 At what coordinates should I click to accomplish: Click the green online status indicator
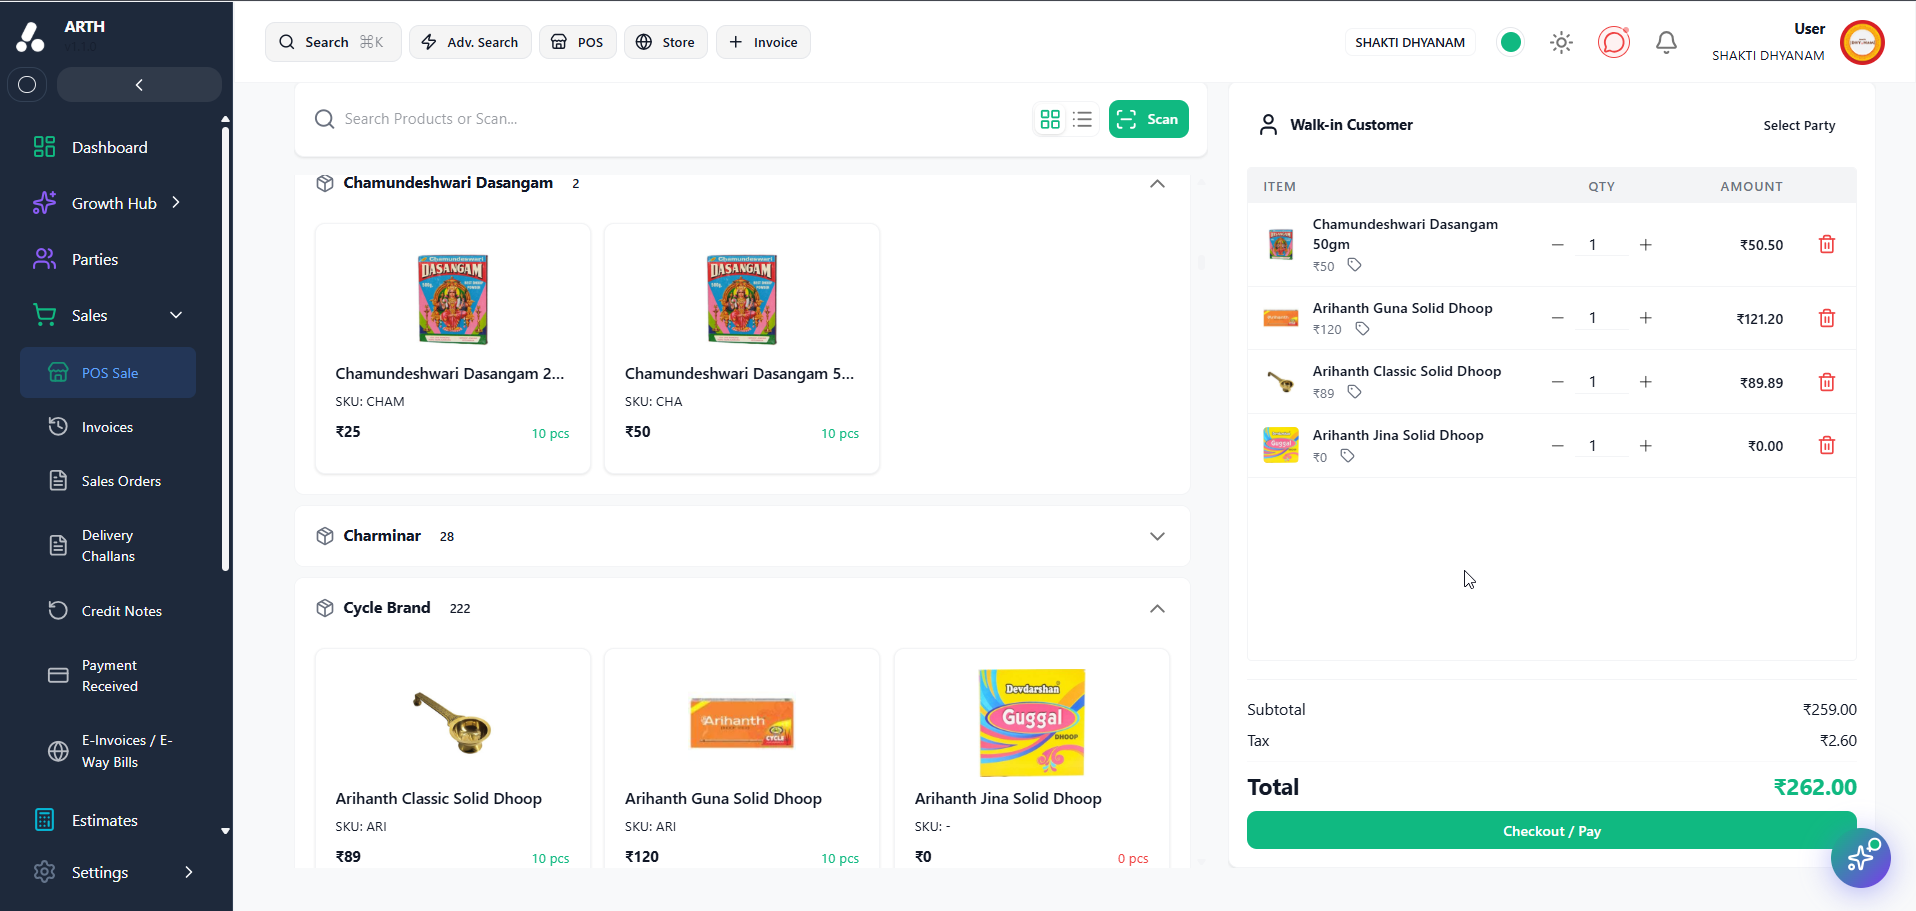(x=1511, y=42)
